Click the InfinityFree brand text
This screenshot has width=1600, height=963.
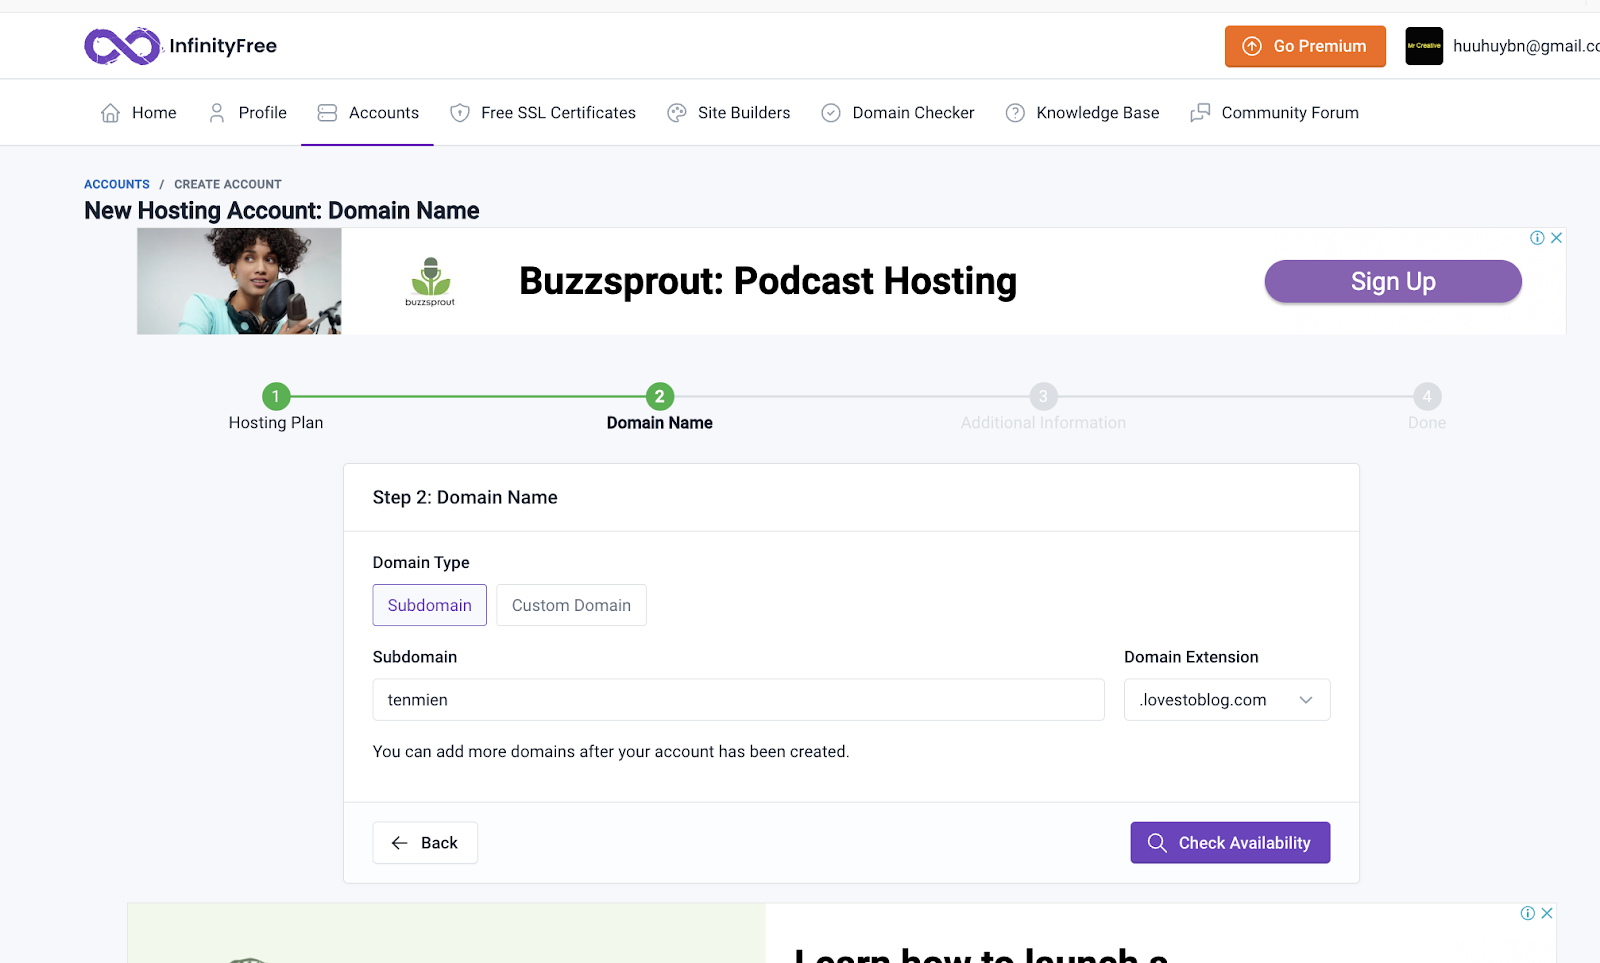coord(223,46)
